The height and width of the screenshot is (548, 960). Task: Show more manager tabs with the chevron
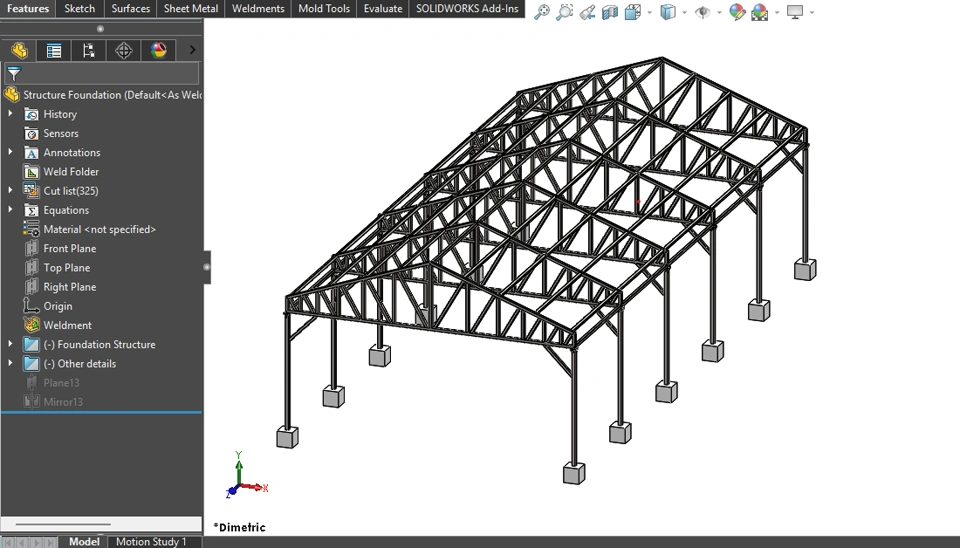(x=192, y=50)
